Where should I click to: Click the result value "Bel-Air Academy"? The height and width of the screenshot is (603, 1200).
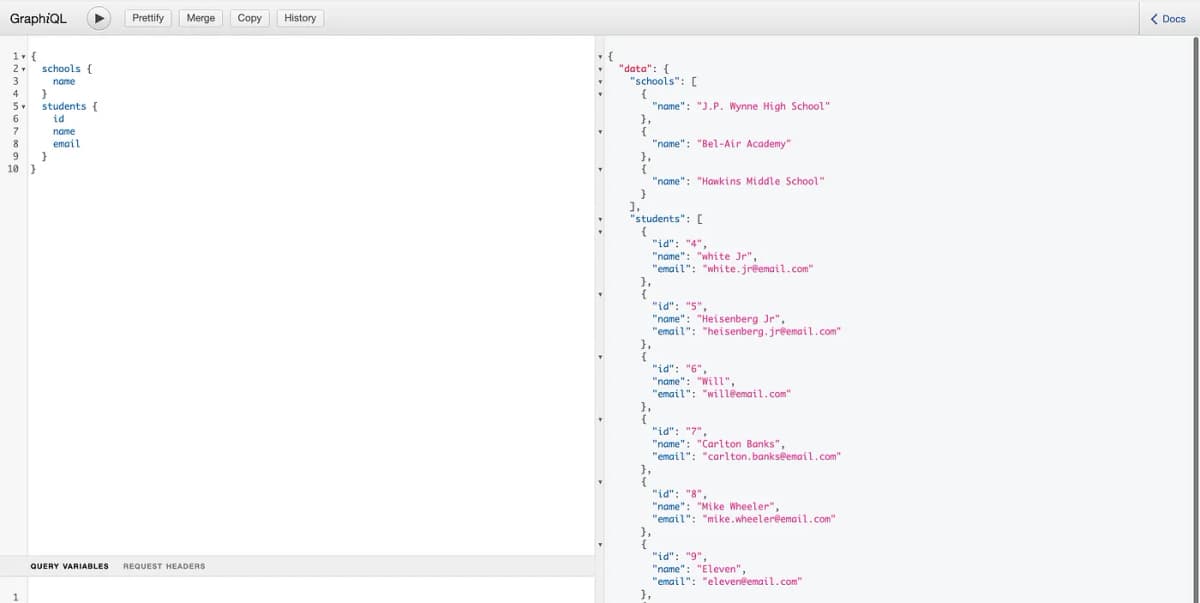[744, 144]
